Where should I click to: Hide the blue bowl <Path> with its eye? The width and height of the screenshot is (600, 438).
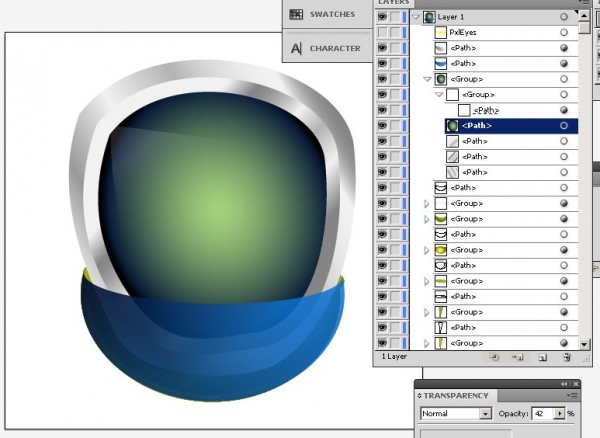(382, 64)
